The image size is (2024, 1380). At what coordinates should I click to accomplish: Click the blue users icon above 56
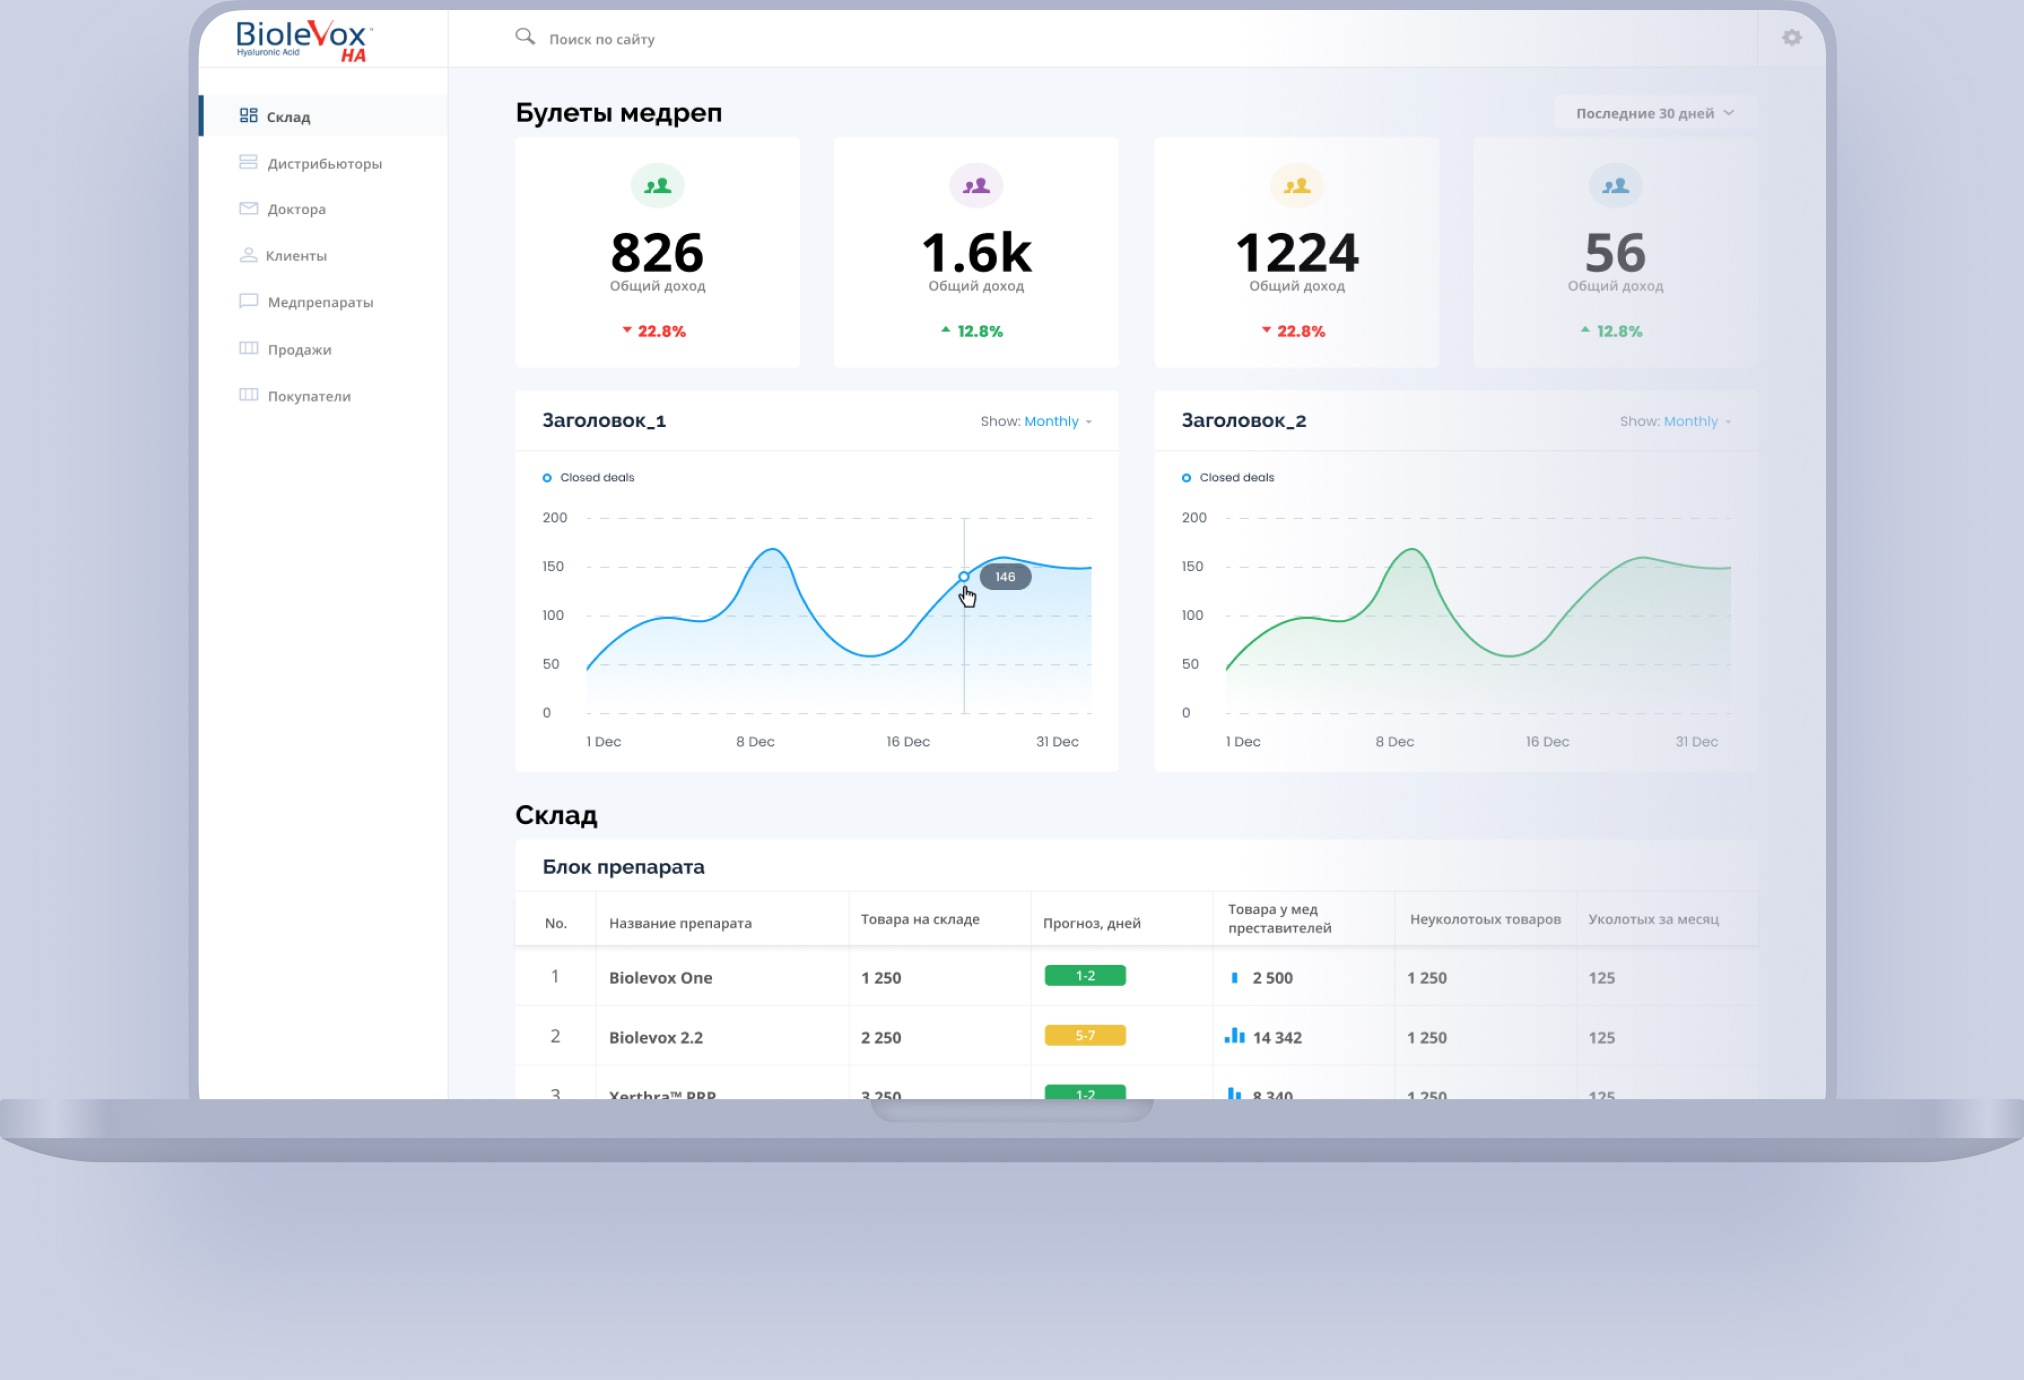[x=1615, y=185]
